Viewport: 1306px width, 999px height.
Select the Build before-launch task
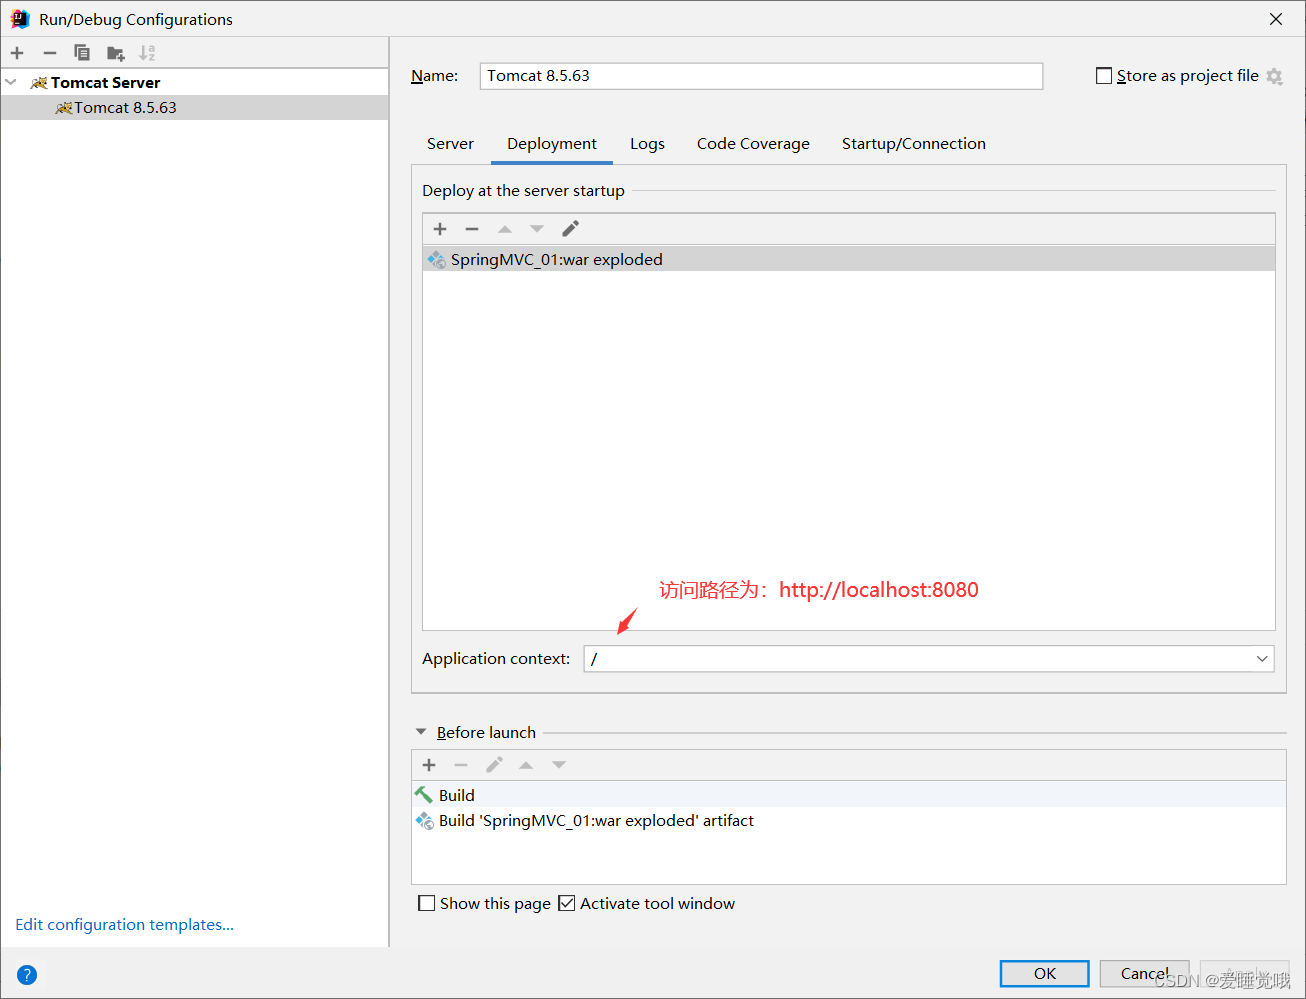(849, 795)
